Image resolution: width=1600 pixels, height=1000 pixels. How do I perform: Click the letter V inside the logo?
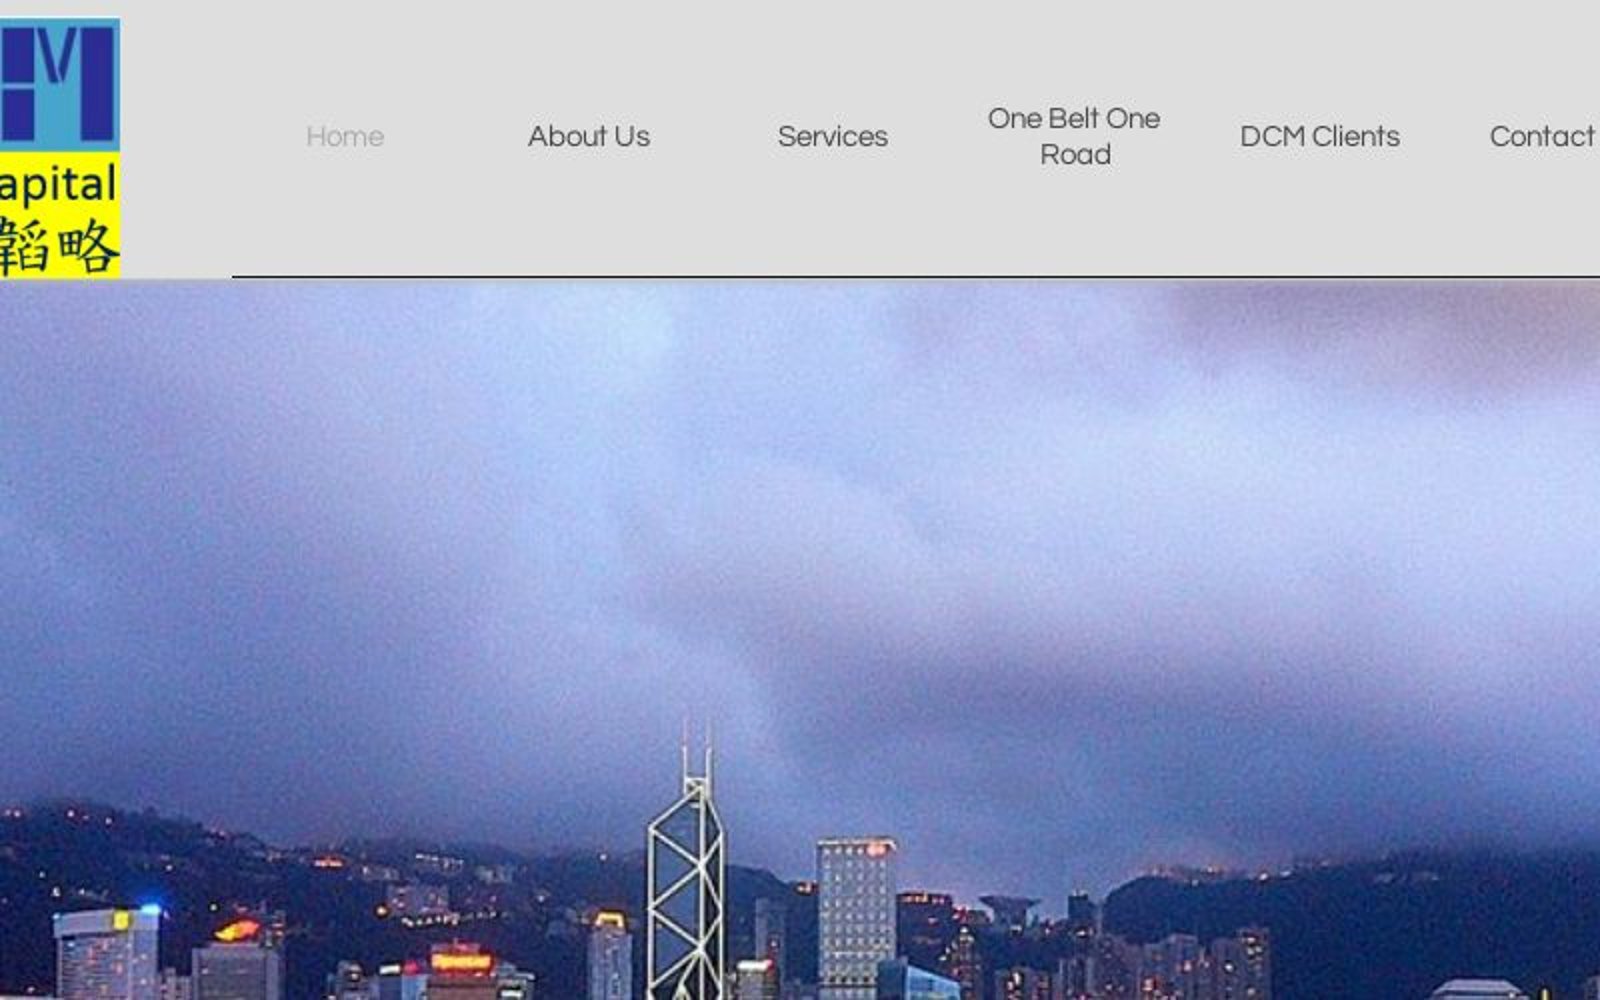click(60, 56)
